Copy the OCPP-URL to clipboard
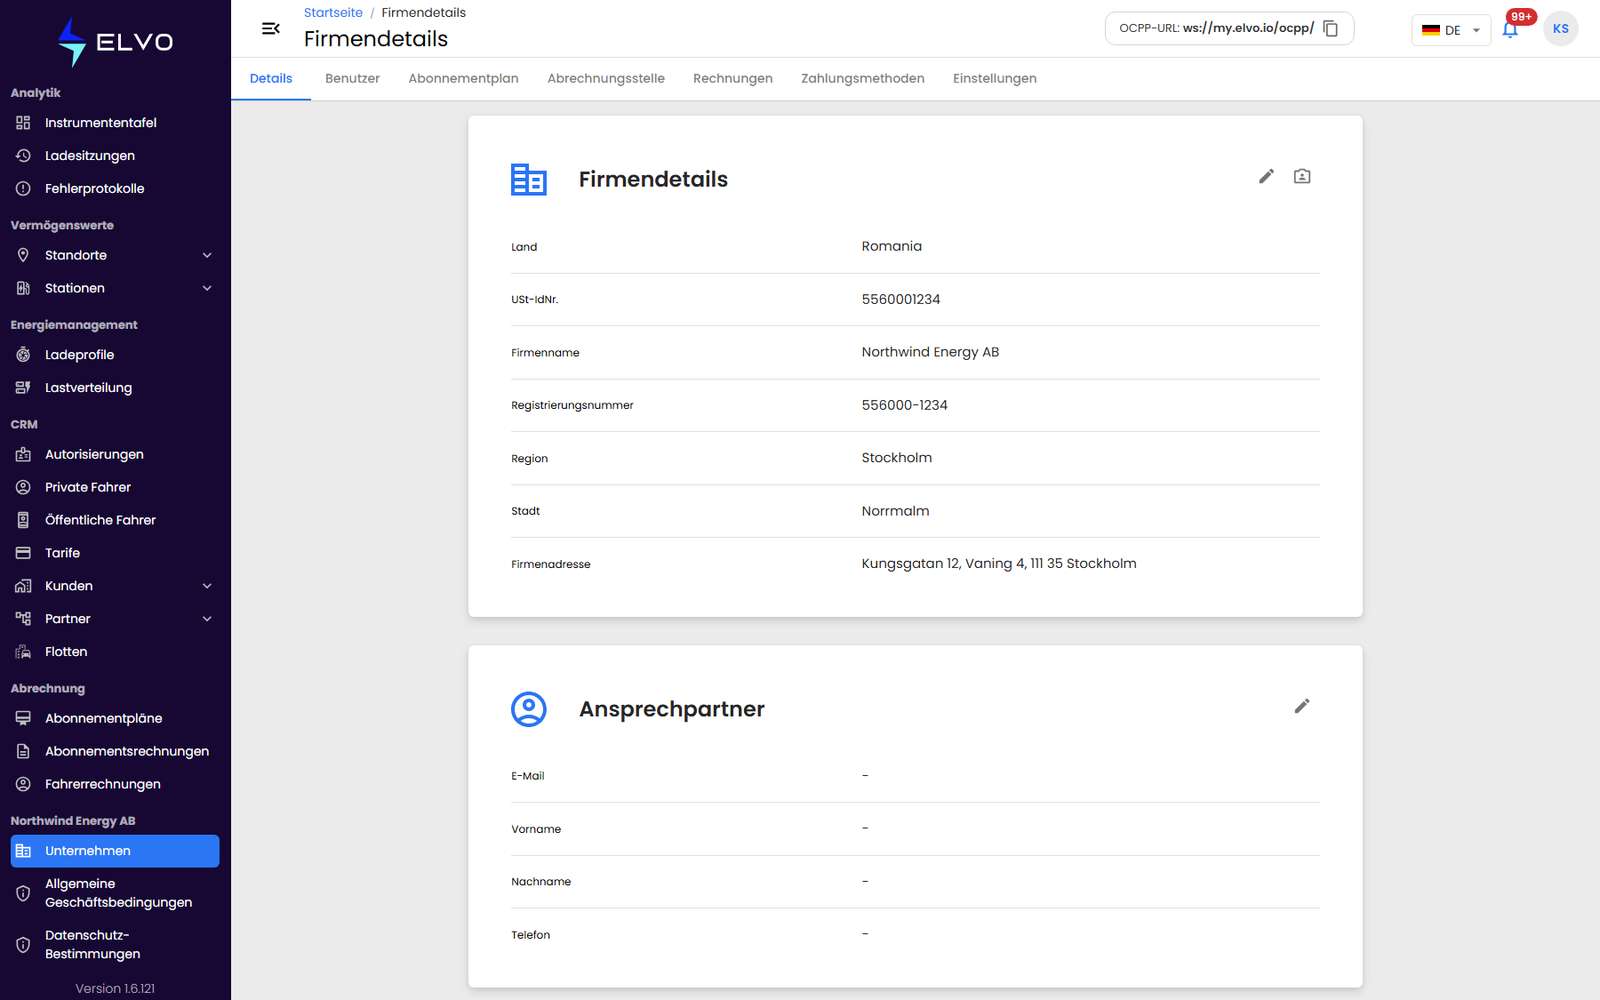 (x=1330, y=29)
